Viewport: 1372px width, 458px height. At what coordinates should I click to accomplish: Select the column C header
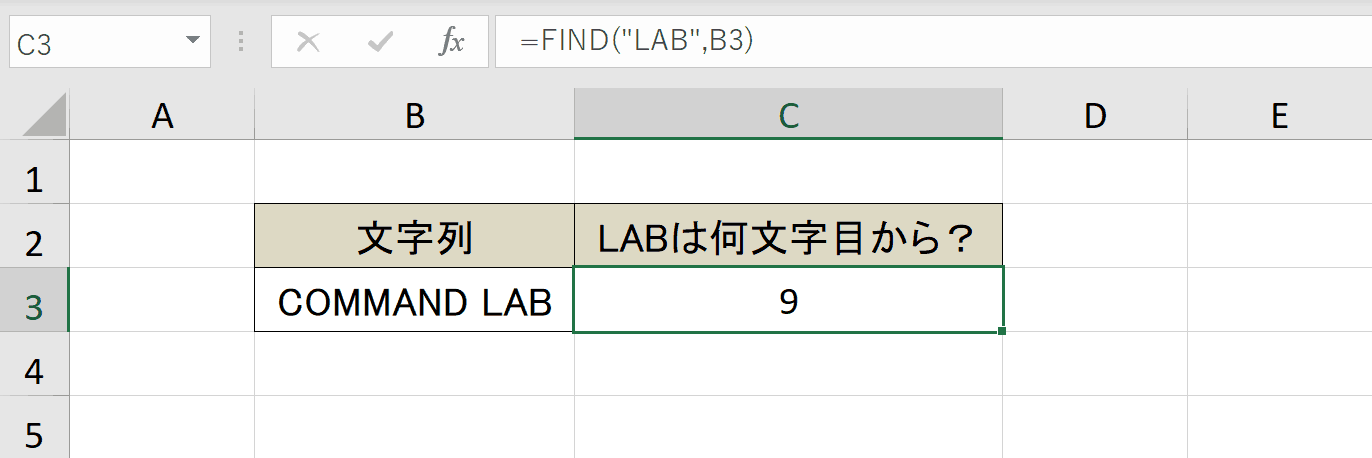click(789, 117)
